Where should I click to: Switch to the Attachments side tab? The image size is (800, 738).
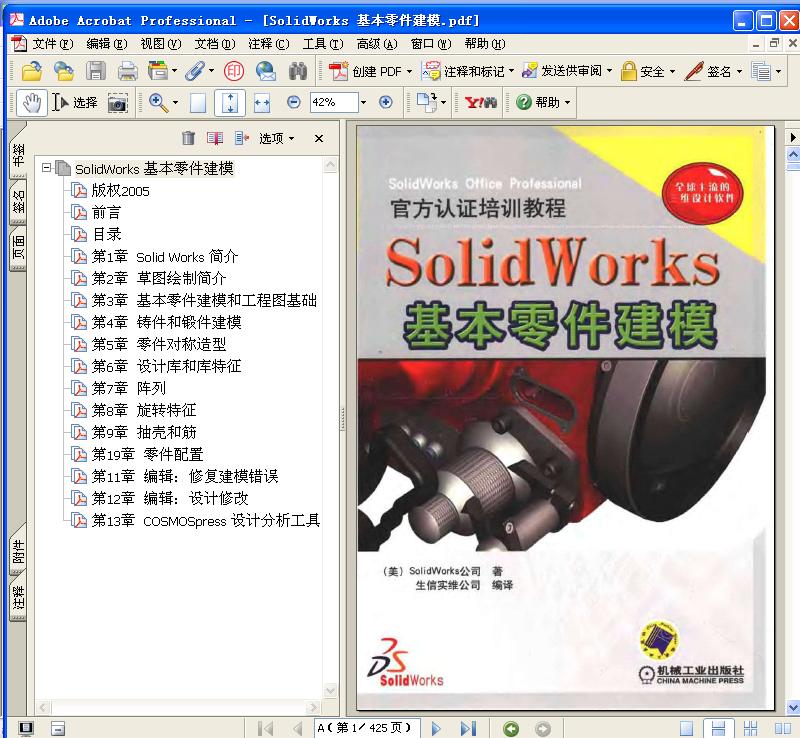pyautogui.click(x=18, y=552)
